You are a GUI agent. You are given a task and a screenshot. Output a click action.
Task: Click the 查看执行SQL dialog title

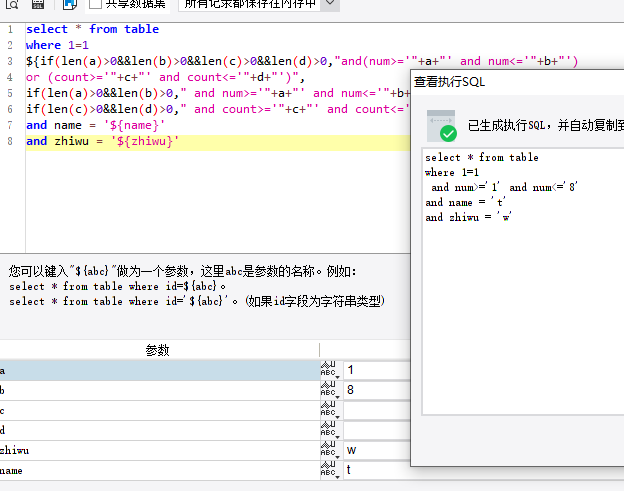click(x=449, y=82)
